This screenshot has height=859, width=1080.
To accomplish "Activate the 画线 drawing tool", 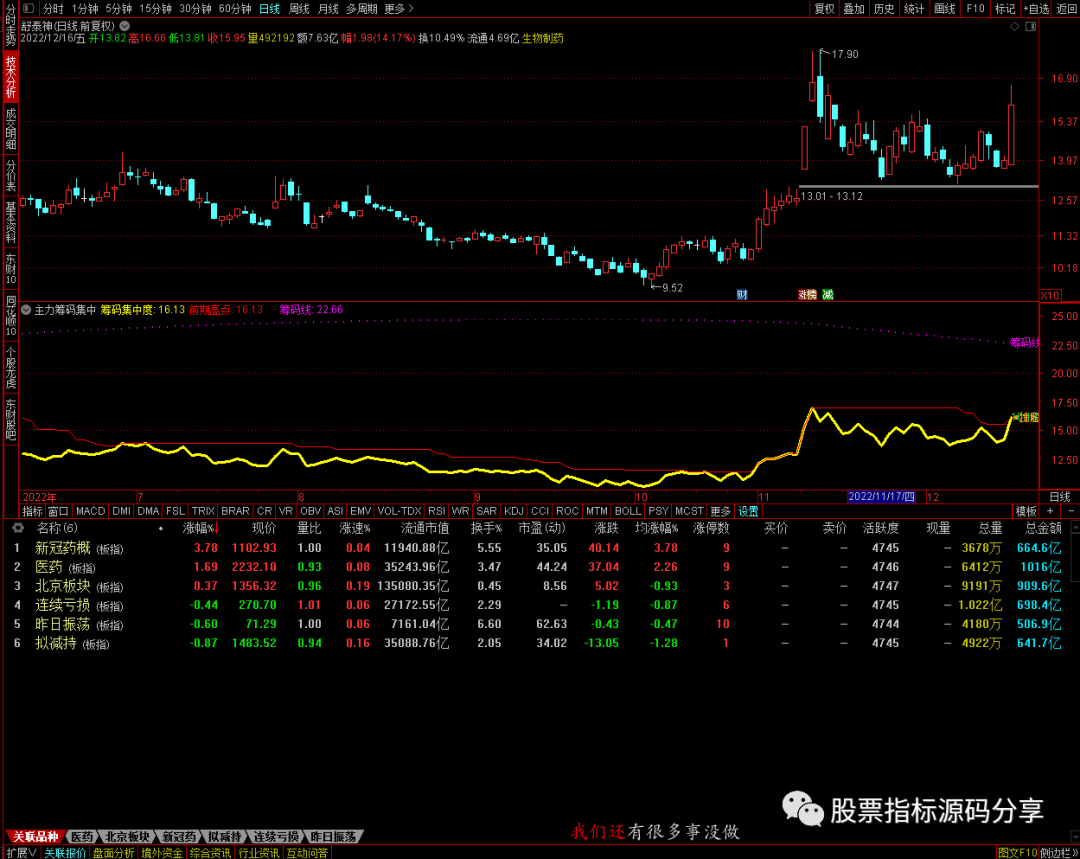I will pyautogui.click(x=944, y=8).
